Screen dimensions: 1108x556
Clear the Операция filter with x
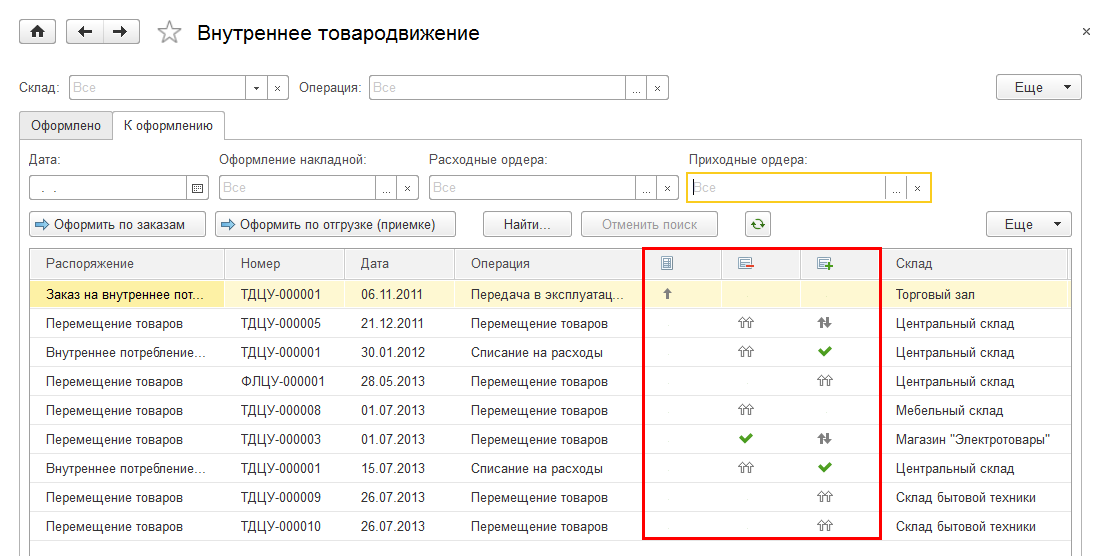657,88
